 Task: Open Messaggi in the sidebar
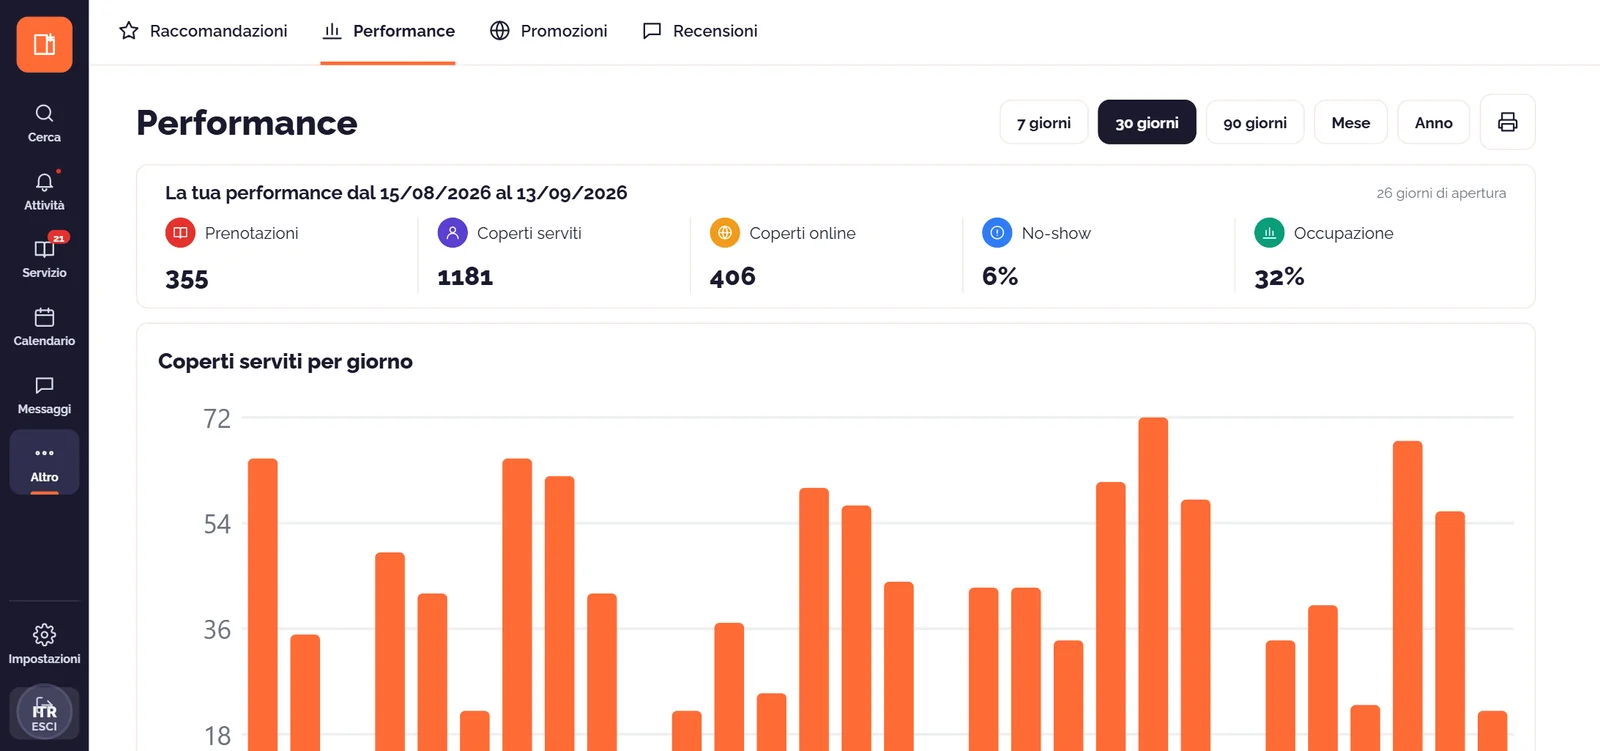coord(44,395)
